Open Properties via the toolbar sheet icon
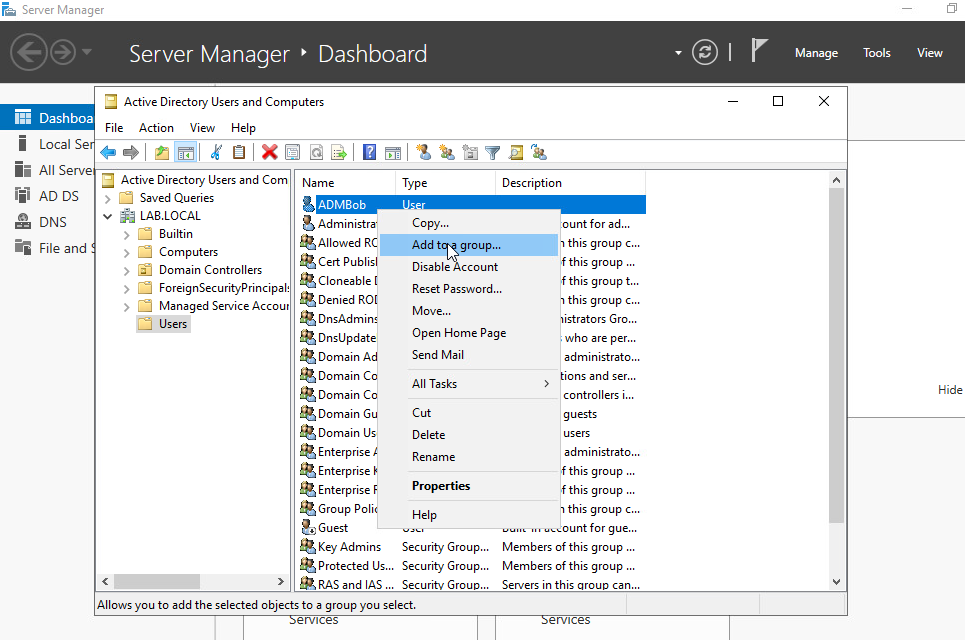This screenshot has width=965, height=640. [293, 153]
